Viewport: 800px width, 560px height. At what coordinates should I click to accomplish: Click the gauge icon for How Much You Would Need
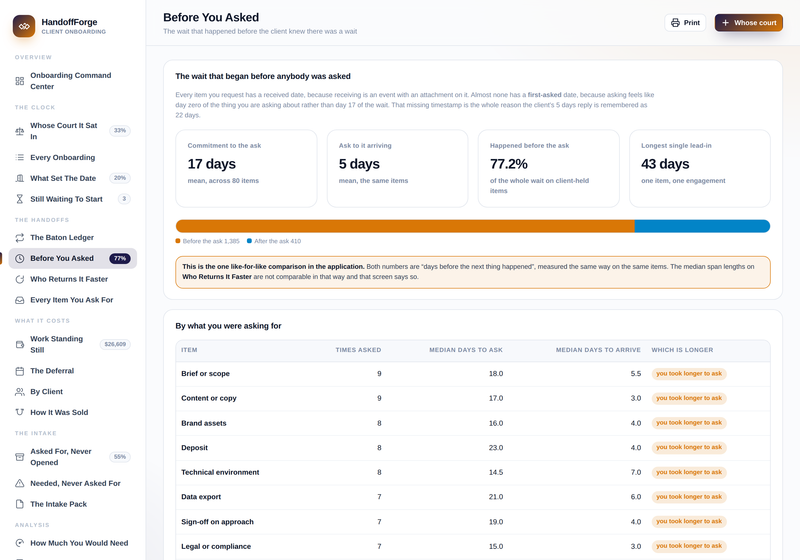pos(19,543)
